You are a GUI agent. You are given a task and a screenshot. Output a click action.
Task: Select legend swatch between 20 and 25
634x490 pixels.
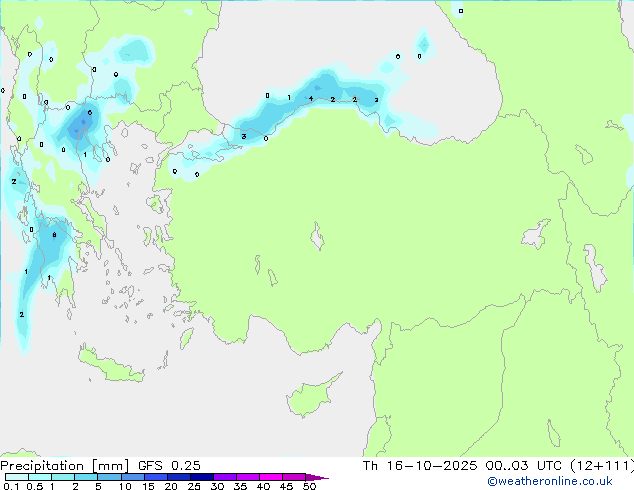[178, 477]
